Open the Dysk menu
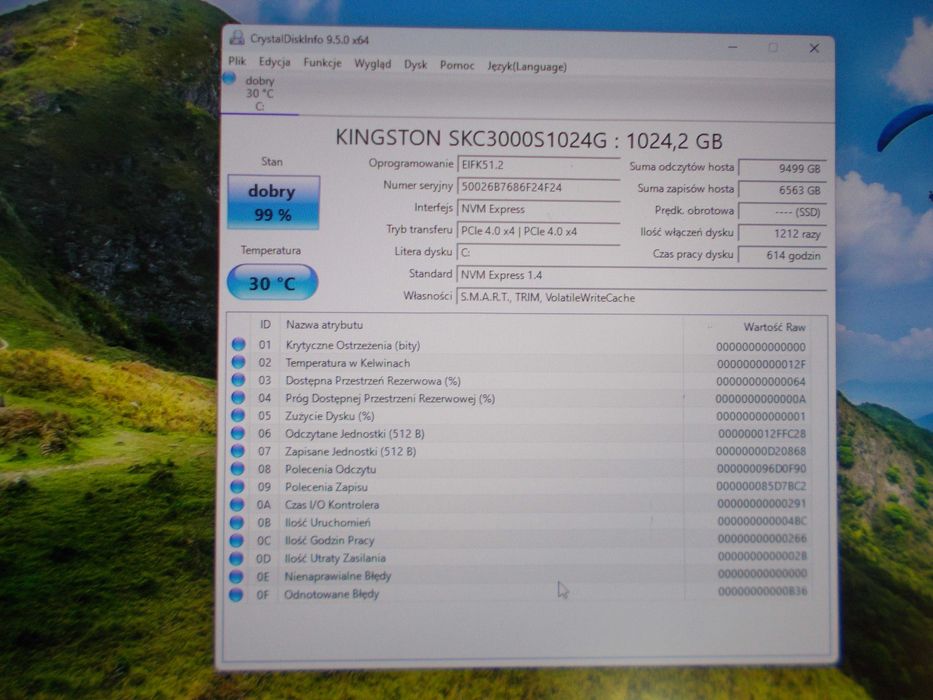Screen dimensions: 933x700 pyautogui.click(x=415, y=64)
